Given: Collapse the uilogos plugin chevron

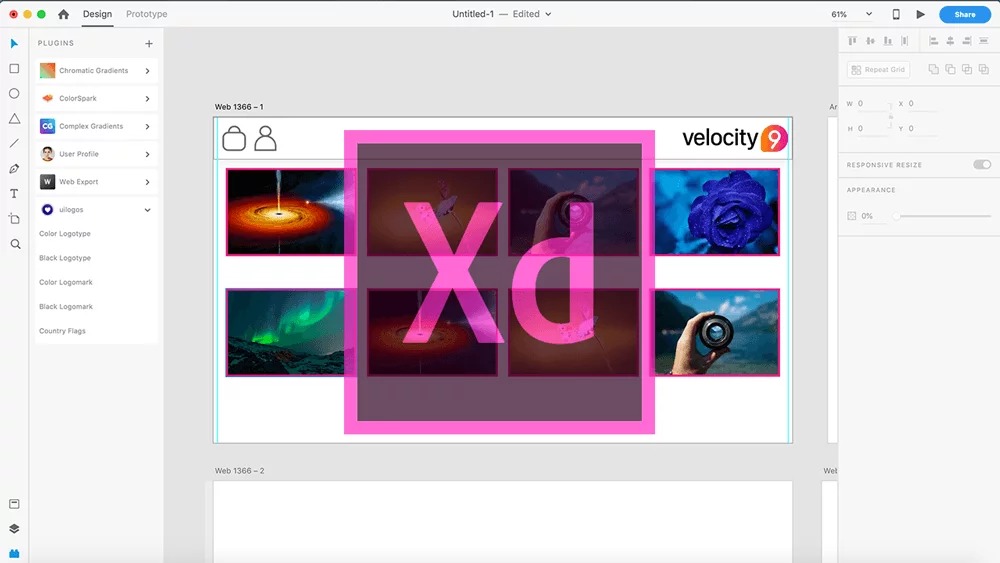Looking at the screenshot, I should (147, 210).
